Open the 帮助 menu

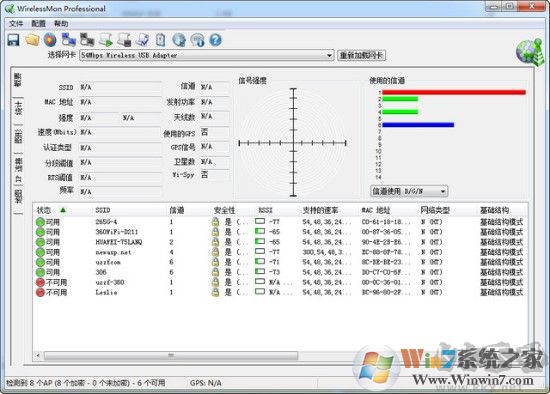[61, 24]
